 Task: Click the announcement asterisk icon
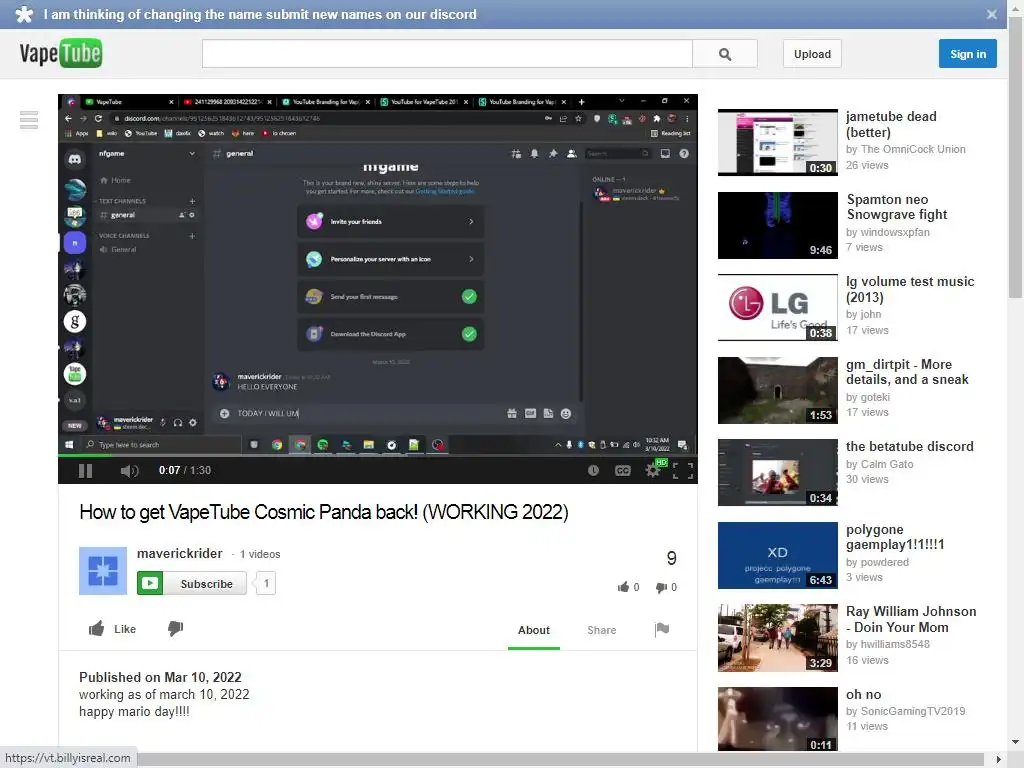point(24,14)
